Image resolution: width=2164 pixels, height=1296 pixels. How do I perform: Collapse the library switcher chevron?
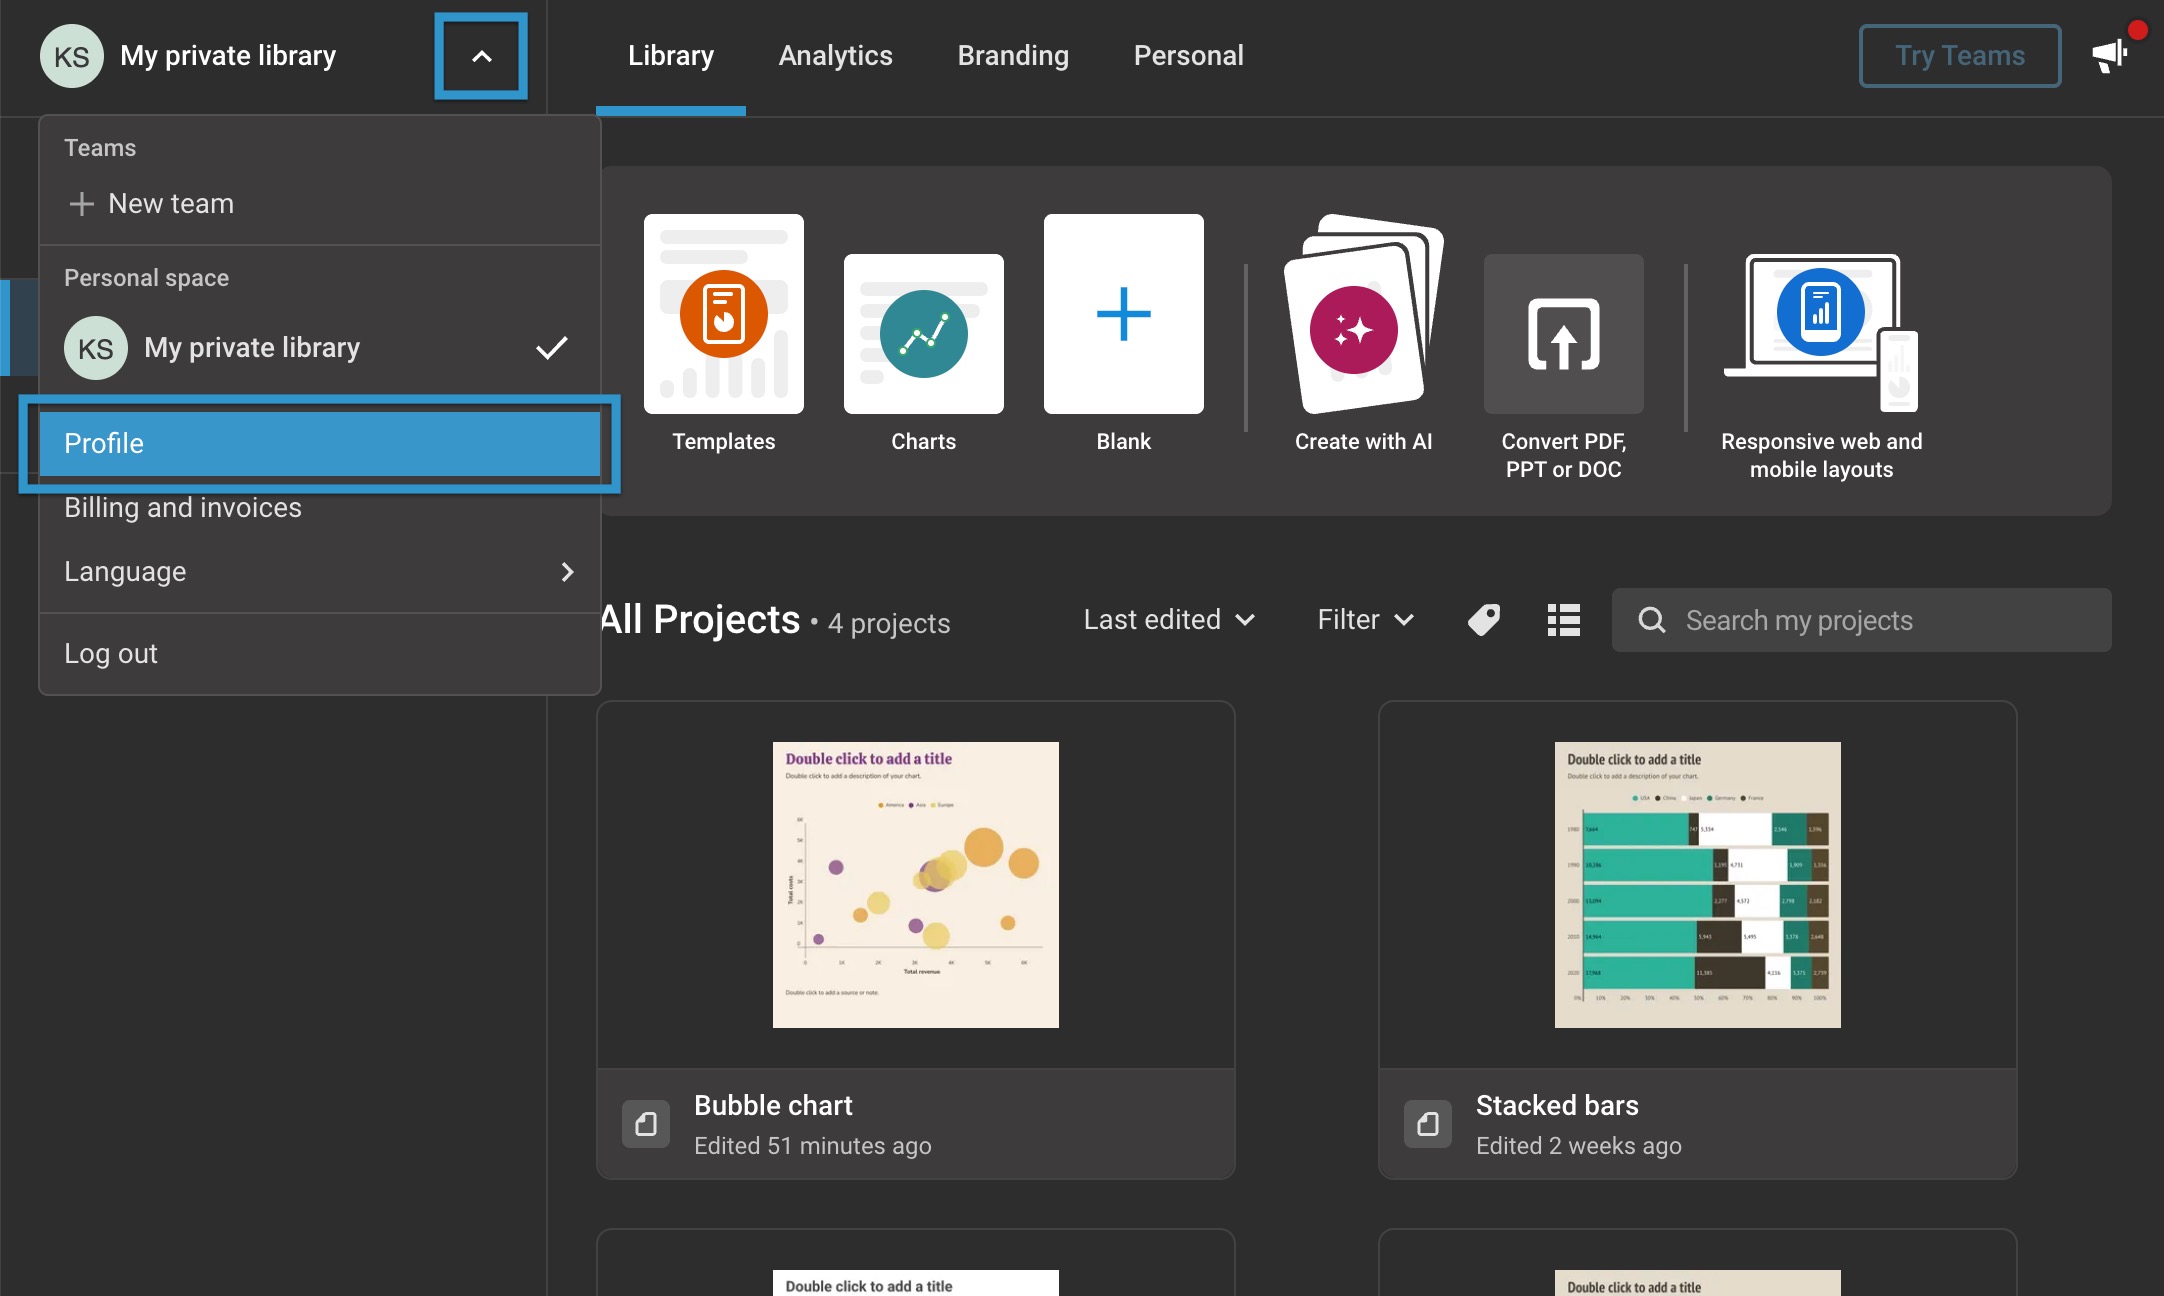(x=481, y=57)
